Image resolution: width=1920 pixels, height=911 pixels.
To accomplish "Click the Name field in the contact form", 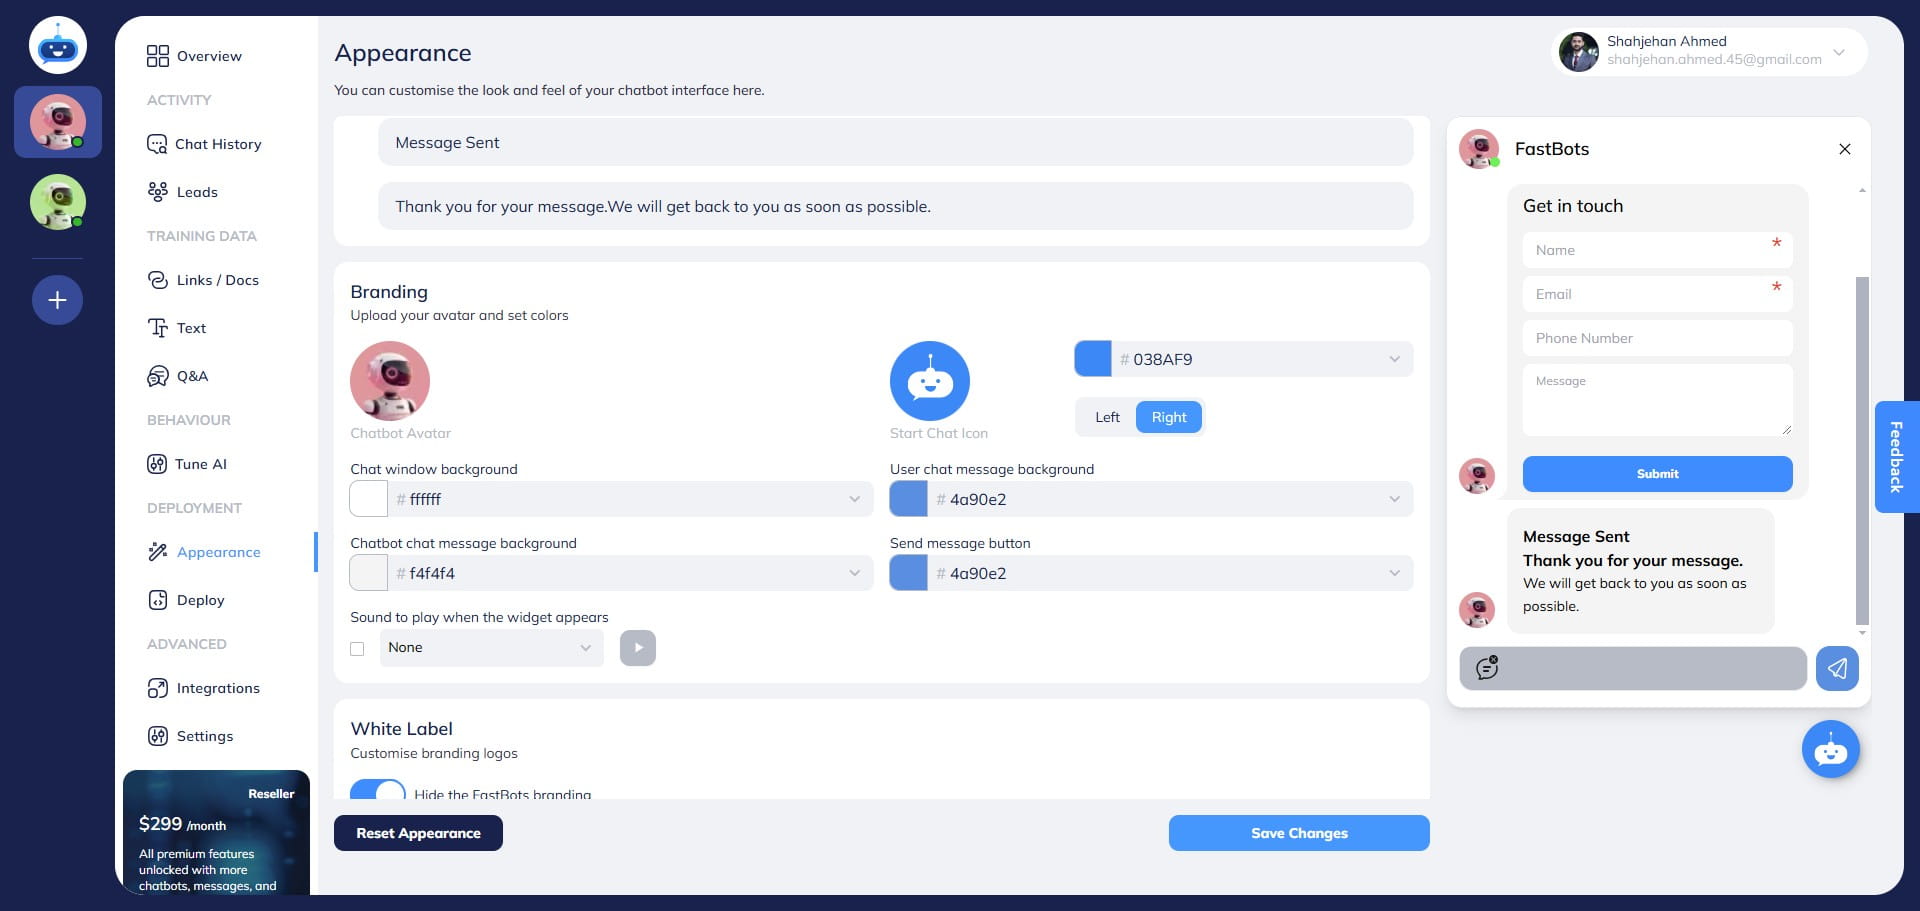I will click(1657, 250).
